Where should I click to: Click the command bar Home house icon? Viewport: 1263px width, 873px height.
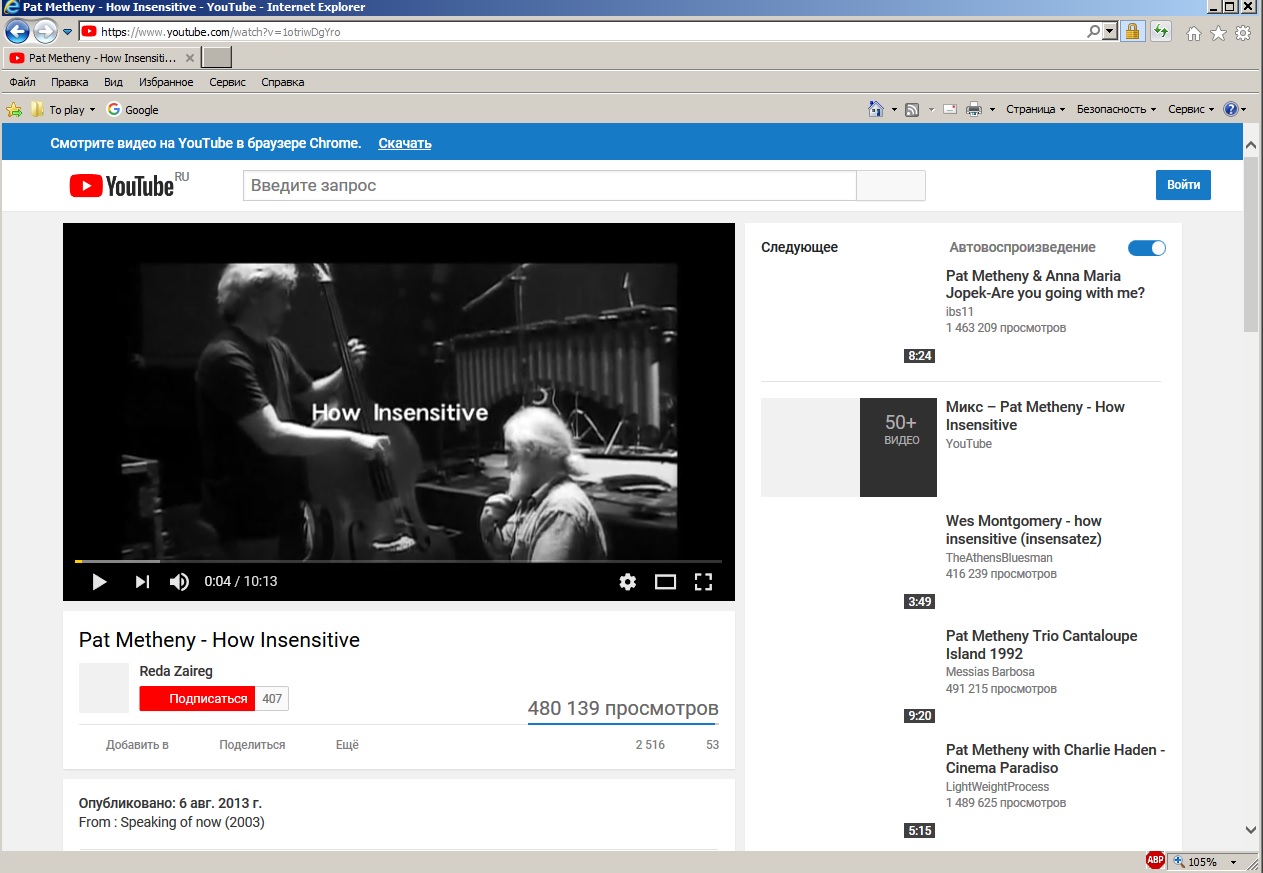(x=876, y=109)
